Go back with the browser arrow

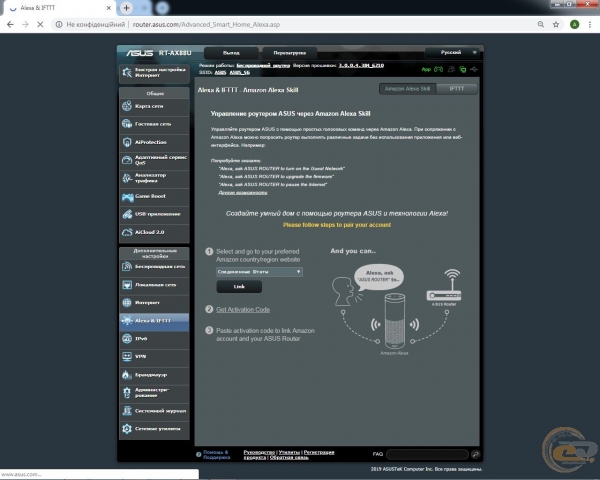click(10, 24)
